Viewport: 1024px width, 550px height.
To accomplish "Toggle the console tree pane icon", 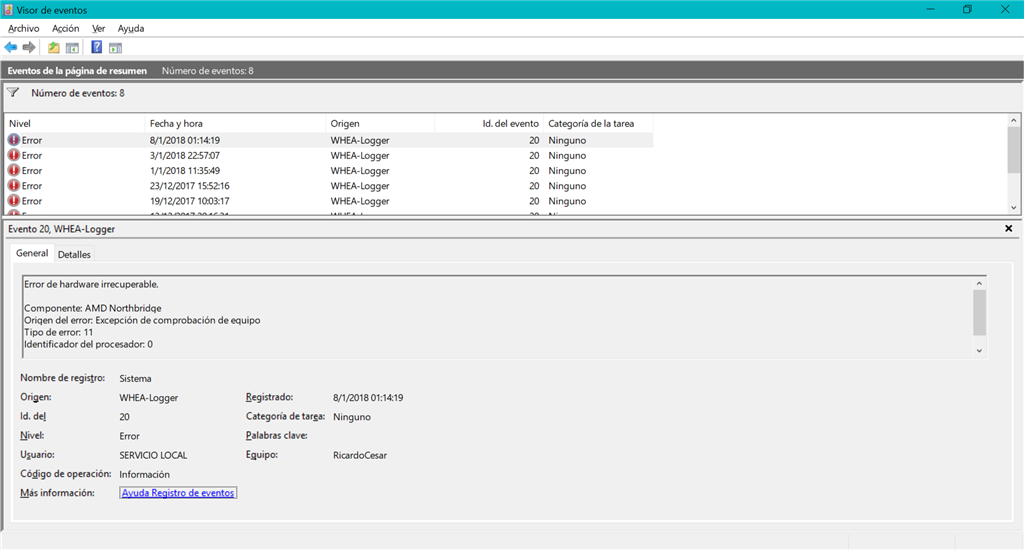I will 72,48.
